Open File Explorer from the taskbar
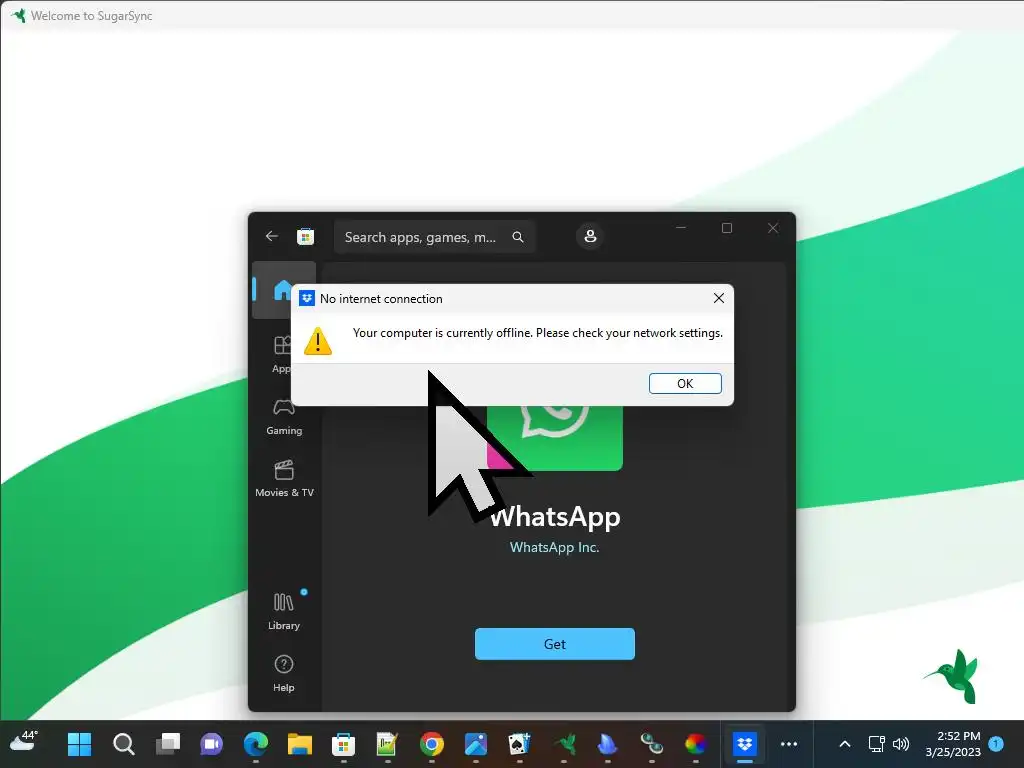 [x=300, y=744]
